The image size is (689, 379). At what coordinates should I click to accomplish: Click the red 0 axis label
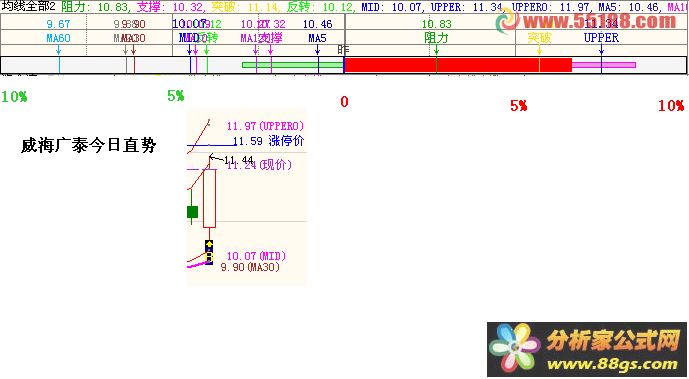tap(344, 102)
